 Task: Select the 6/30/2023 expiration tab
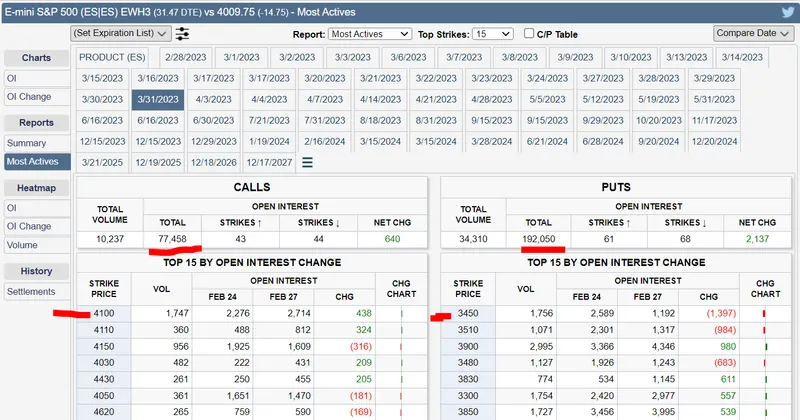click(x=213, y=120)
